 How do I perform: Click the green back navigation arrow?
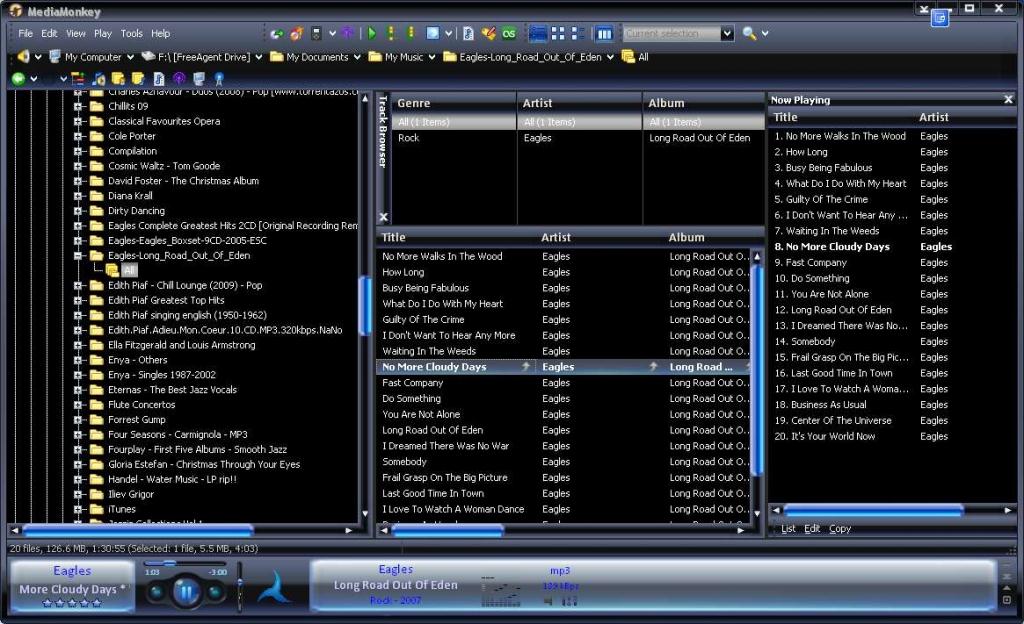click(18, 78)
